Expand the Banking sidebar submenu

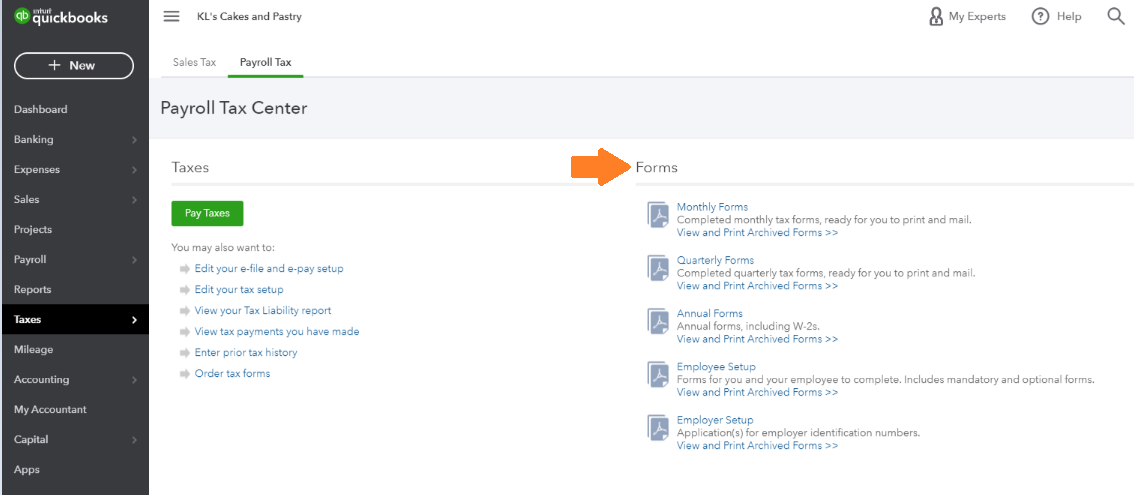134,140
